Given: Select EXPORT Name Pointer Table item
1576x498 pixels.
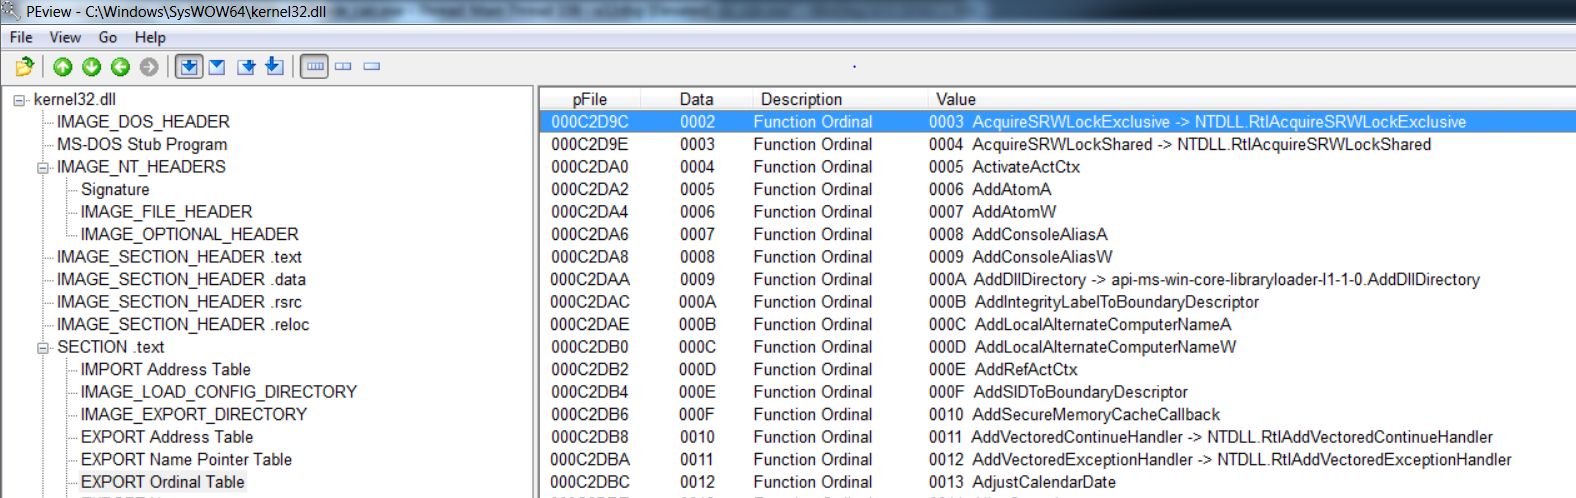Looking at the screenshot, I should (186, 459).
